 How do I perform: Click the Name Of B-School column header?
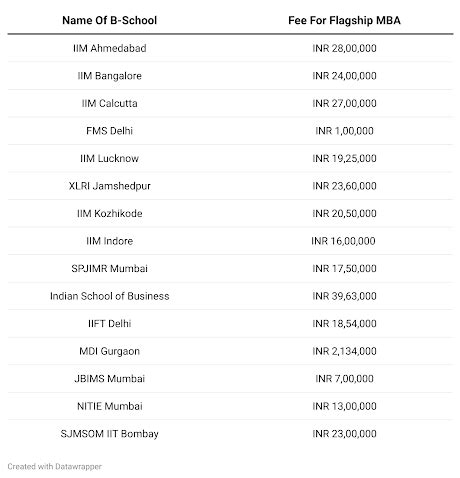point(109,20)
